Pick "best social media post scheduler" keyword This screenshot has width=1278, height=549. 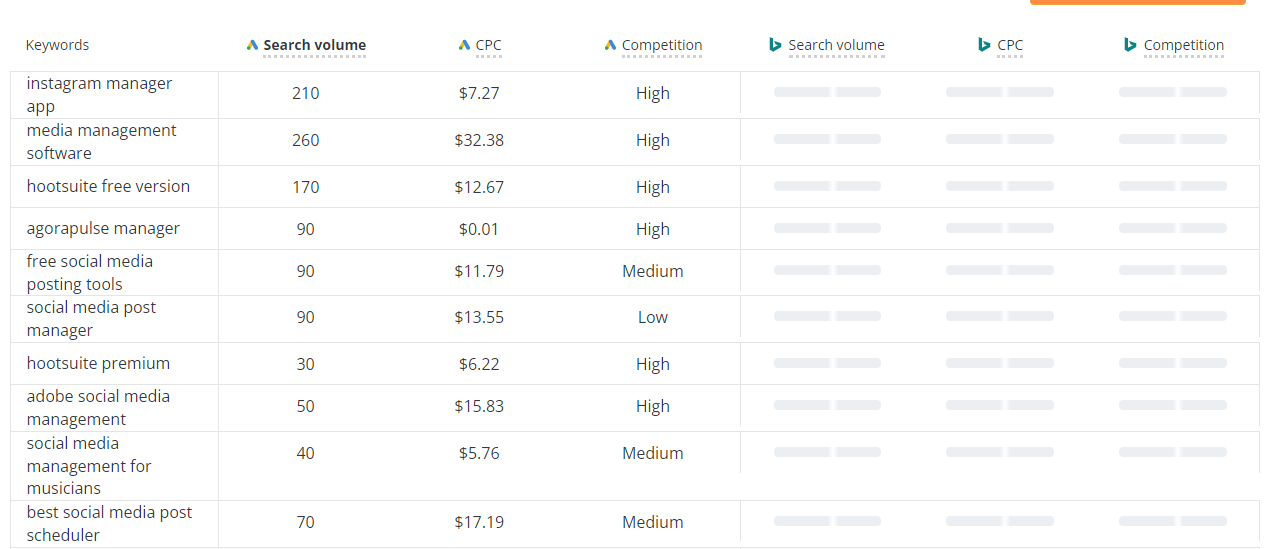[109, 524]
